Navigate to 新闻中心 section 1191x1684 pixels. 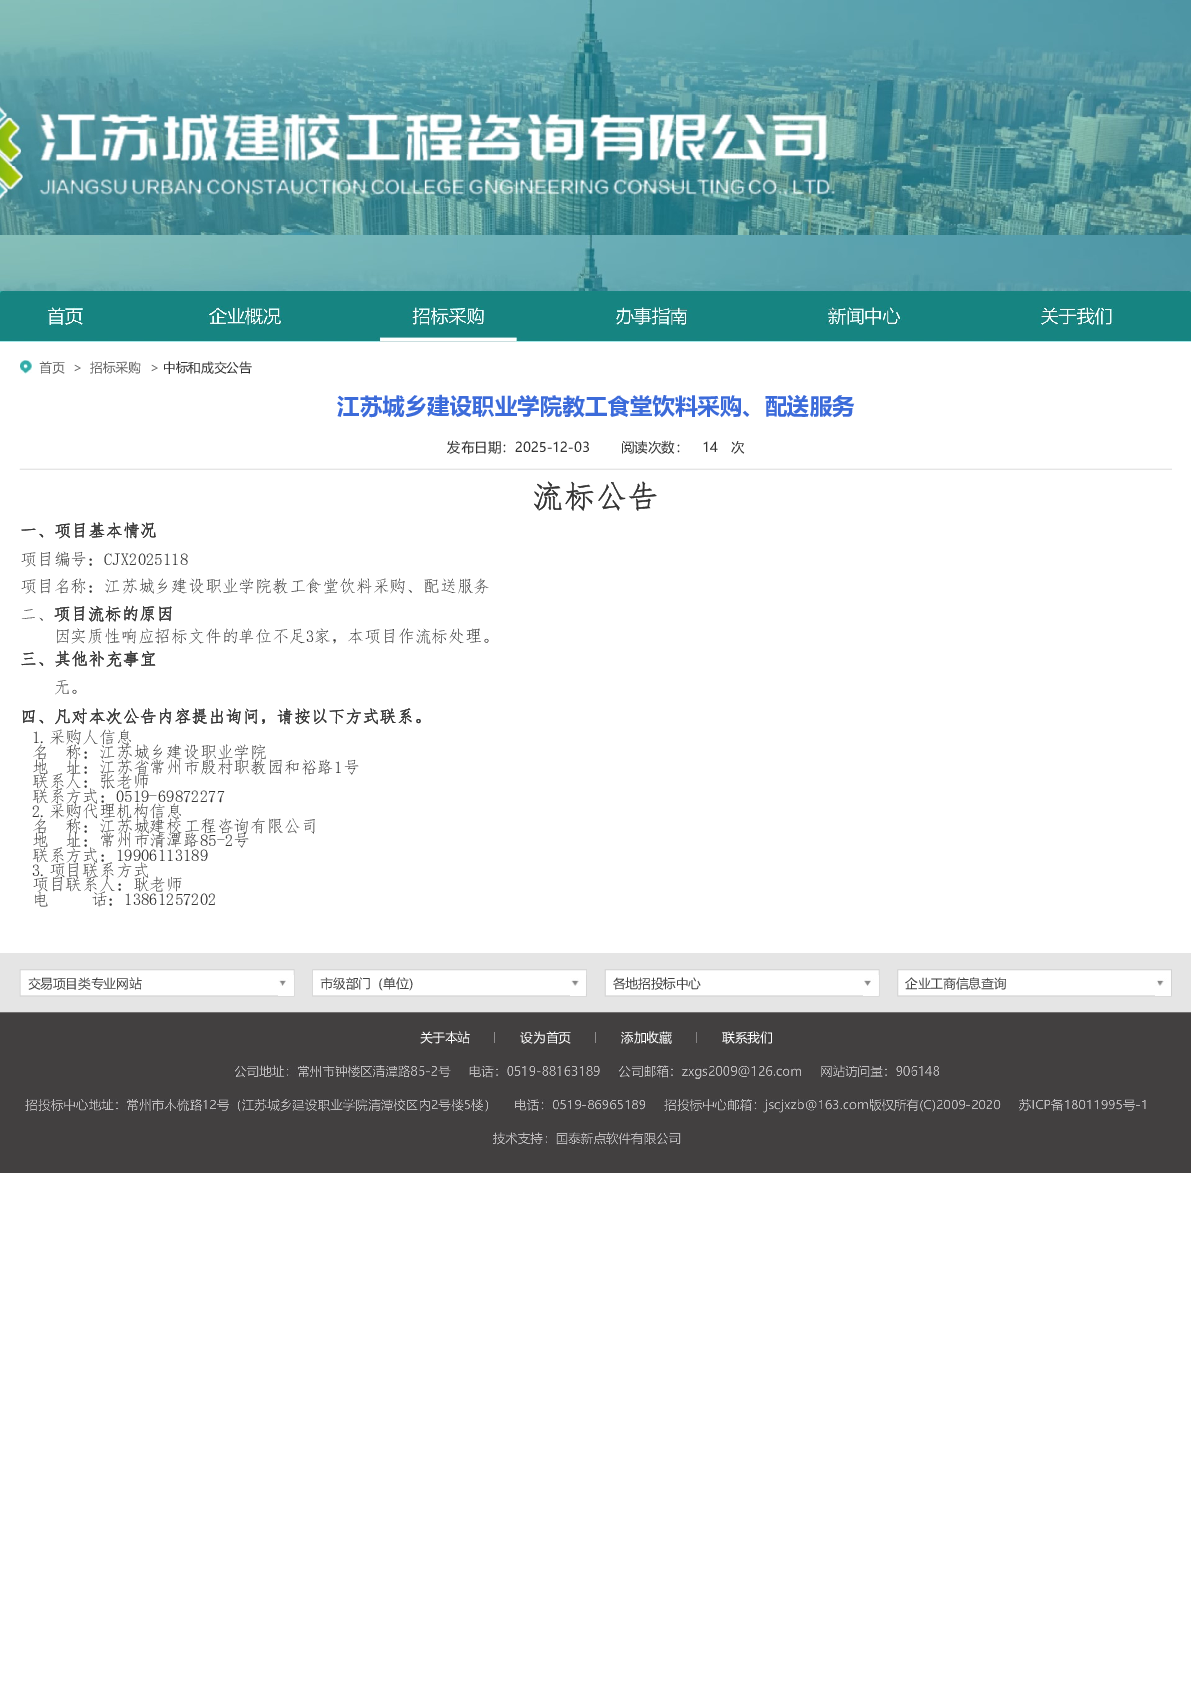(x=863, y=317)
